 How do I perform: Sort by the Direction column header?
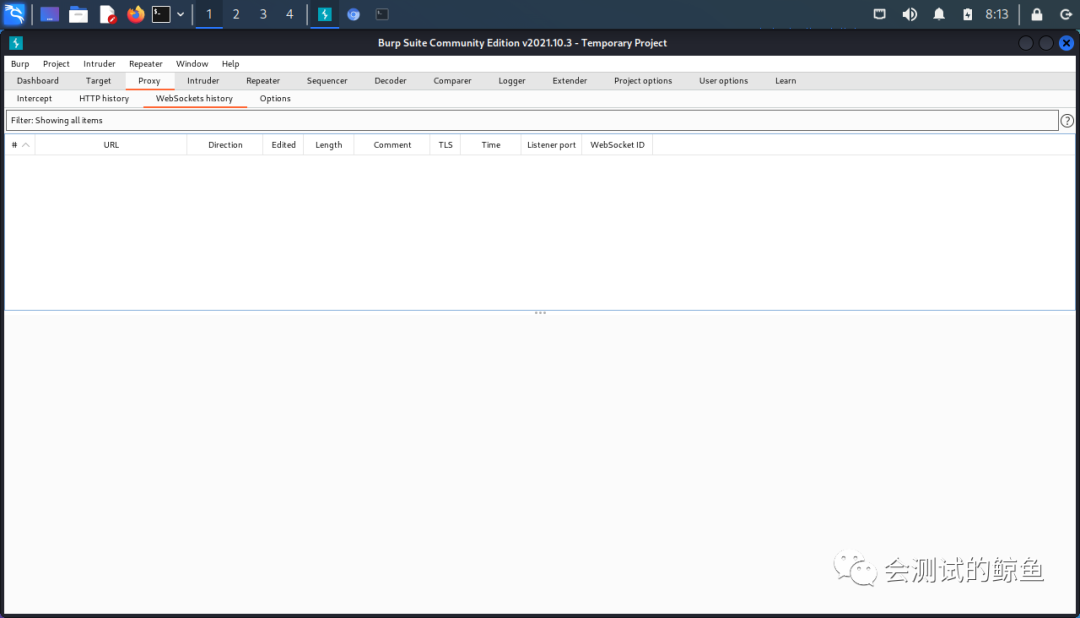225,145
